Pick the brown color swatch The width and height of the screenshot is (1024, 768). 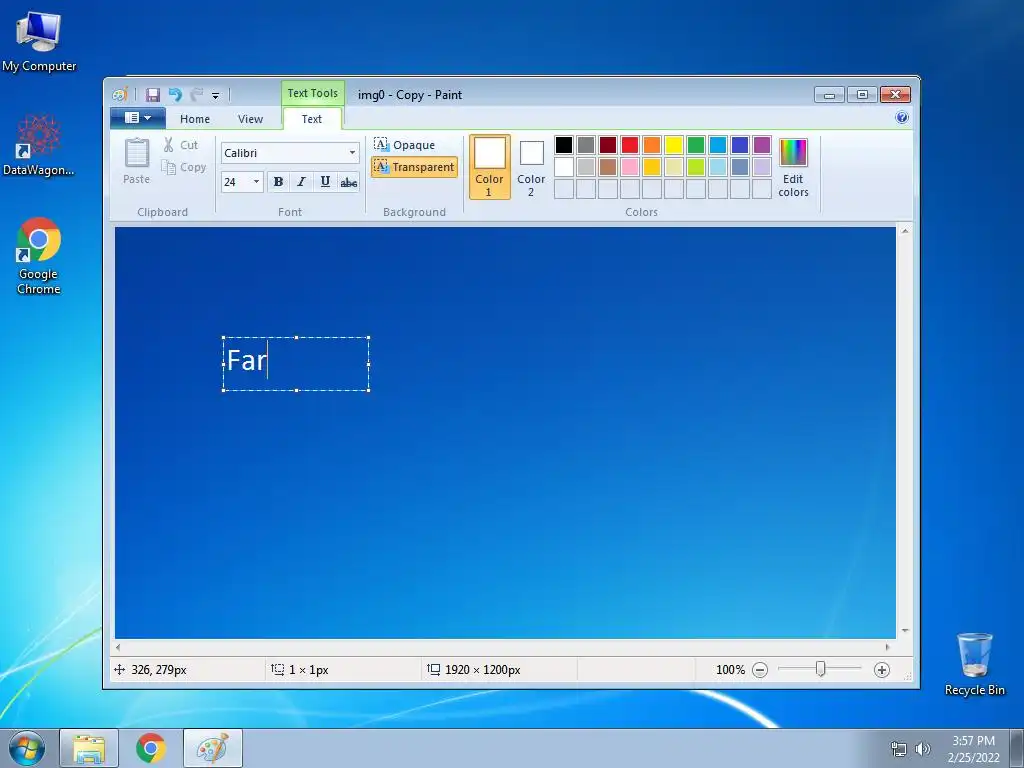coord(608,167)
